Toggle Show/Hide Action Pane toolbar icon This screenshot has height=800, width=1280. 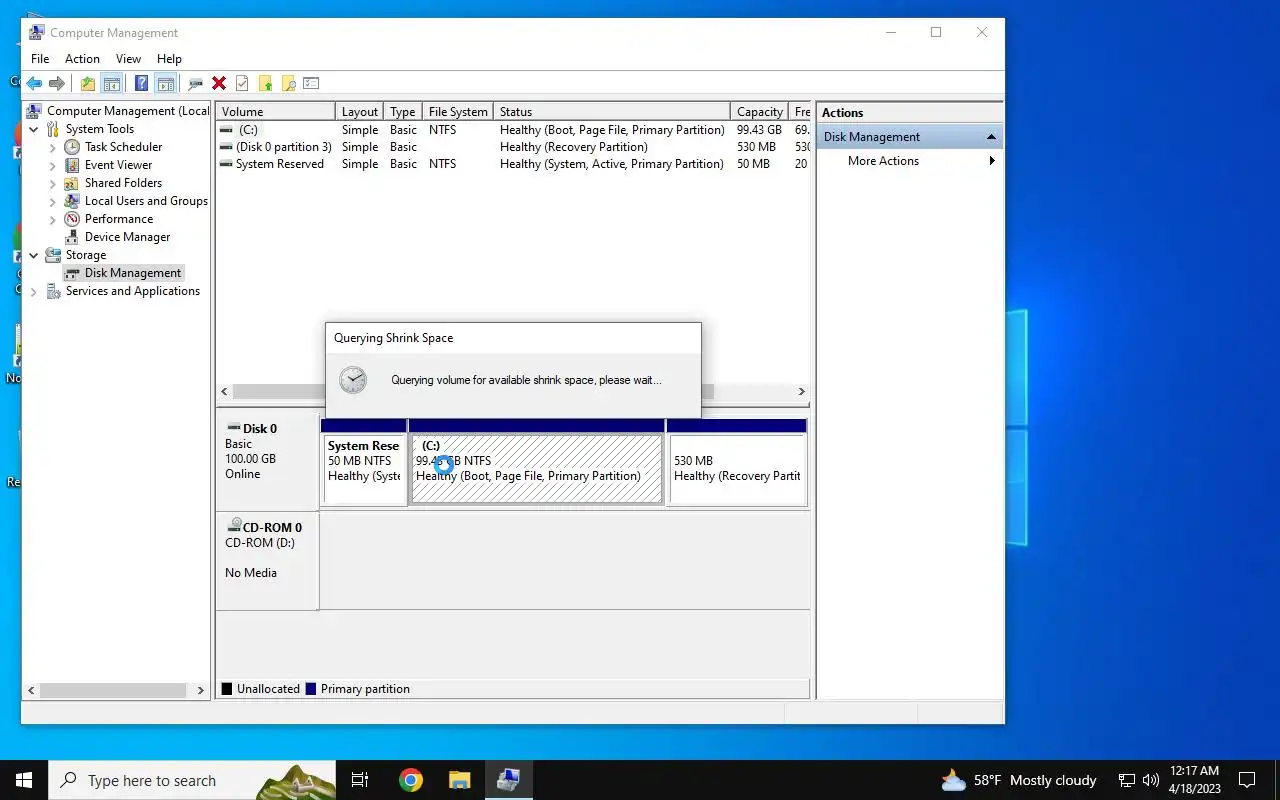click(165, 84)
